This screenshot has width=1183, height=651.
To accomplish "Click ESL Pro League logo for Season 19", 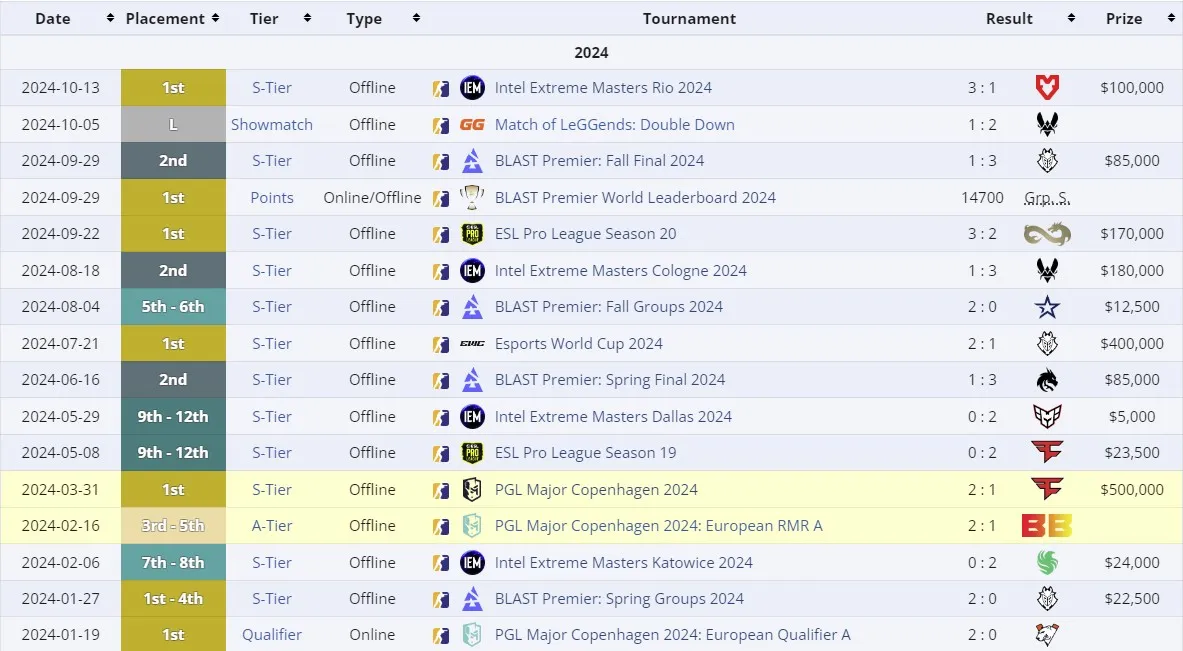I will click(472, 453).
